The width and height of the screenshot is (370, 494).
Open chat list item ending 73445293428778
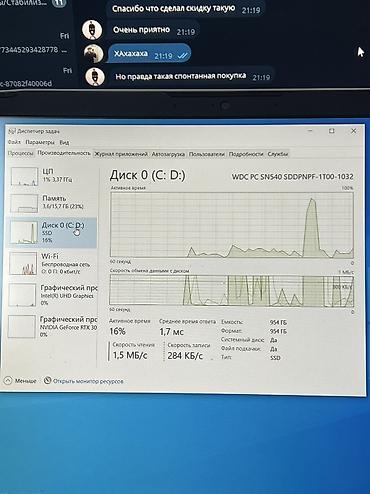pos(36,44)
